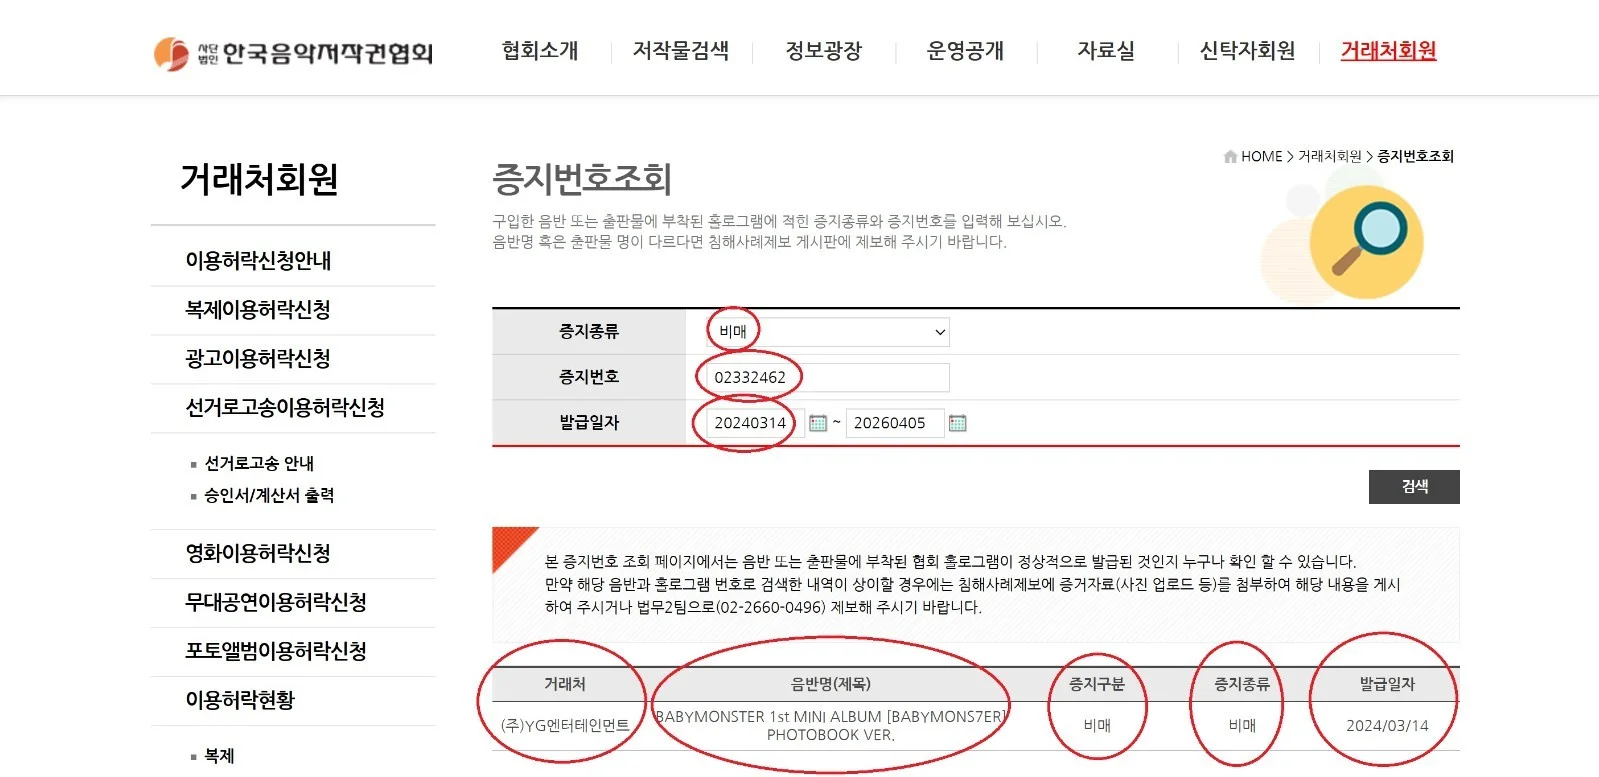Click the 증지종류 column header in results
Image resolution: width=1599 pixels, height=777 pixels.
click(x=1242, y=685)
